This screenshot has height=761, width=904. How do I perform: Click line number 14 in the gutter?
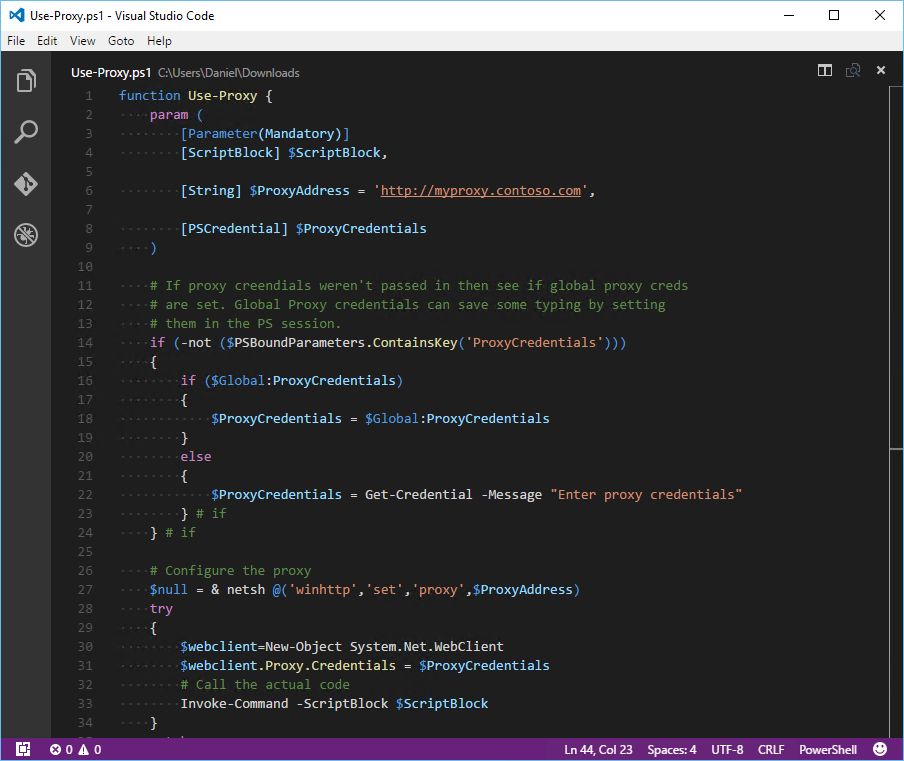pyautogui.click(x=85, y=343)
